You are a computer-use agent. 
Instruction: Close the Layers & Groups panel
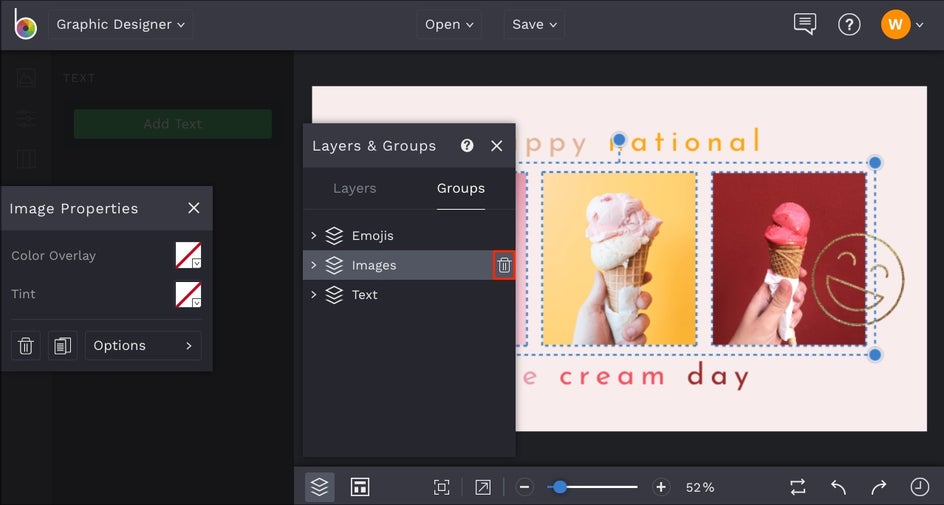[496, 146]
